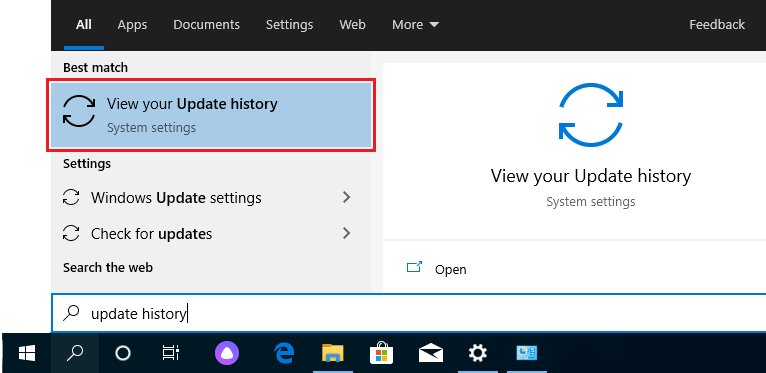Open Microsoft Edge from the taskbar
This screenshot has width=766, height=373.
284,353
